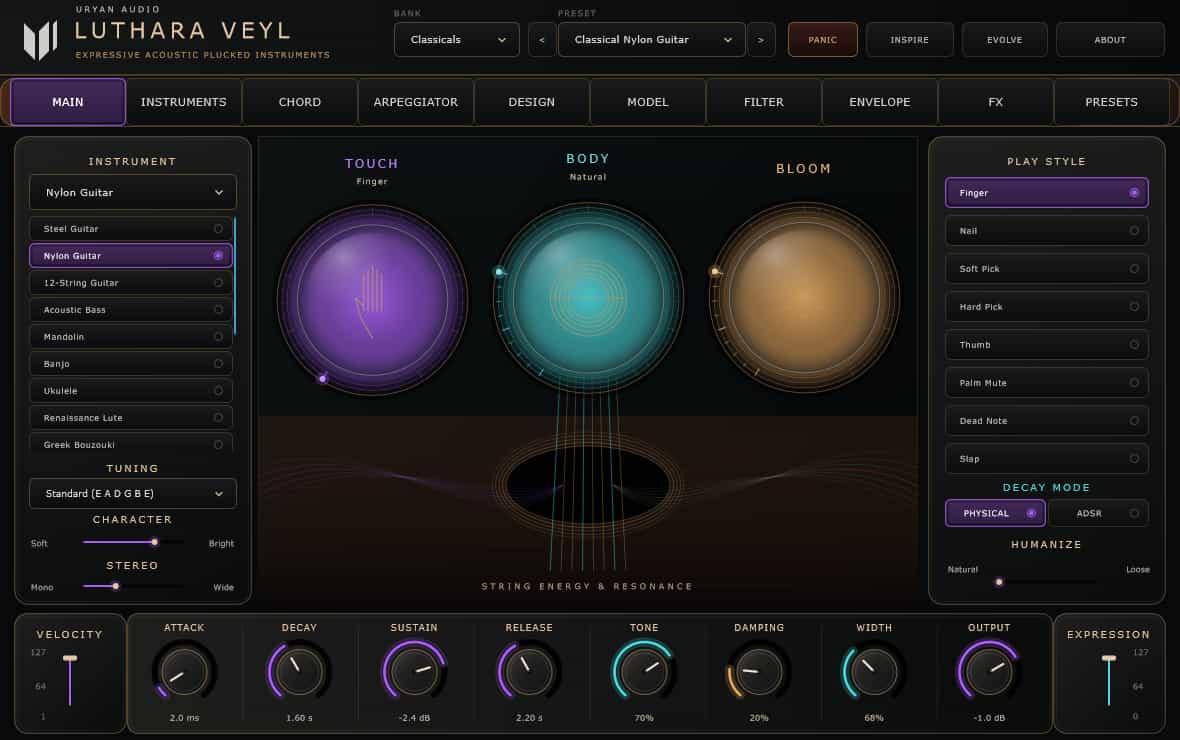Open the Envelope tab
The image size is (1180, 740).
879,102
